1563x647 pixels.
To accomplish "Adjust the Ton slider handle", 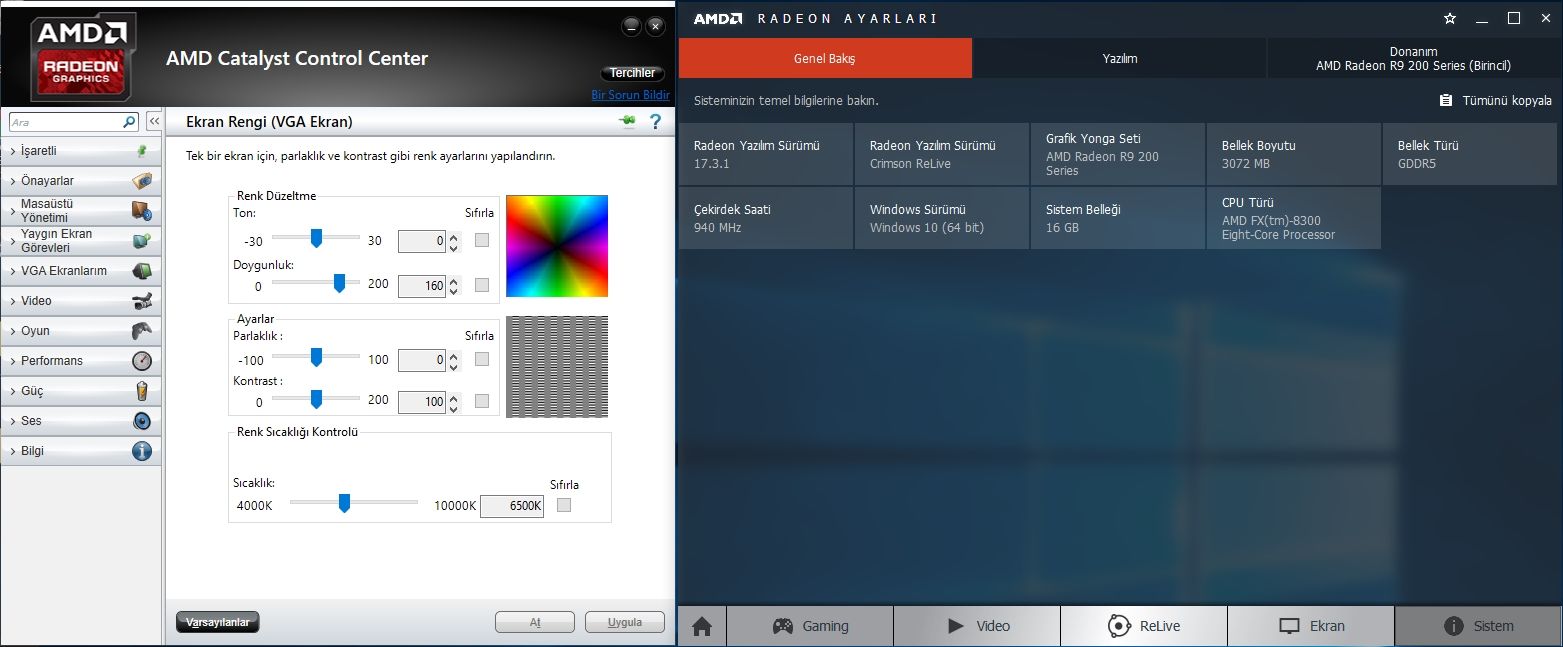I will pyautogui.click(x=316, y=238).
